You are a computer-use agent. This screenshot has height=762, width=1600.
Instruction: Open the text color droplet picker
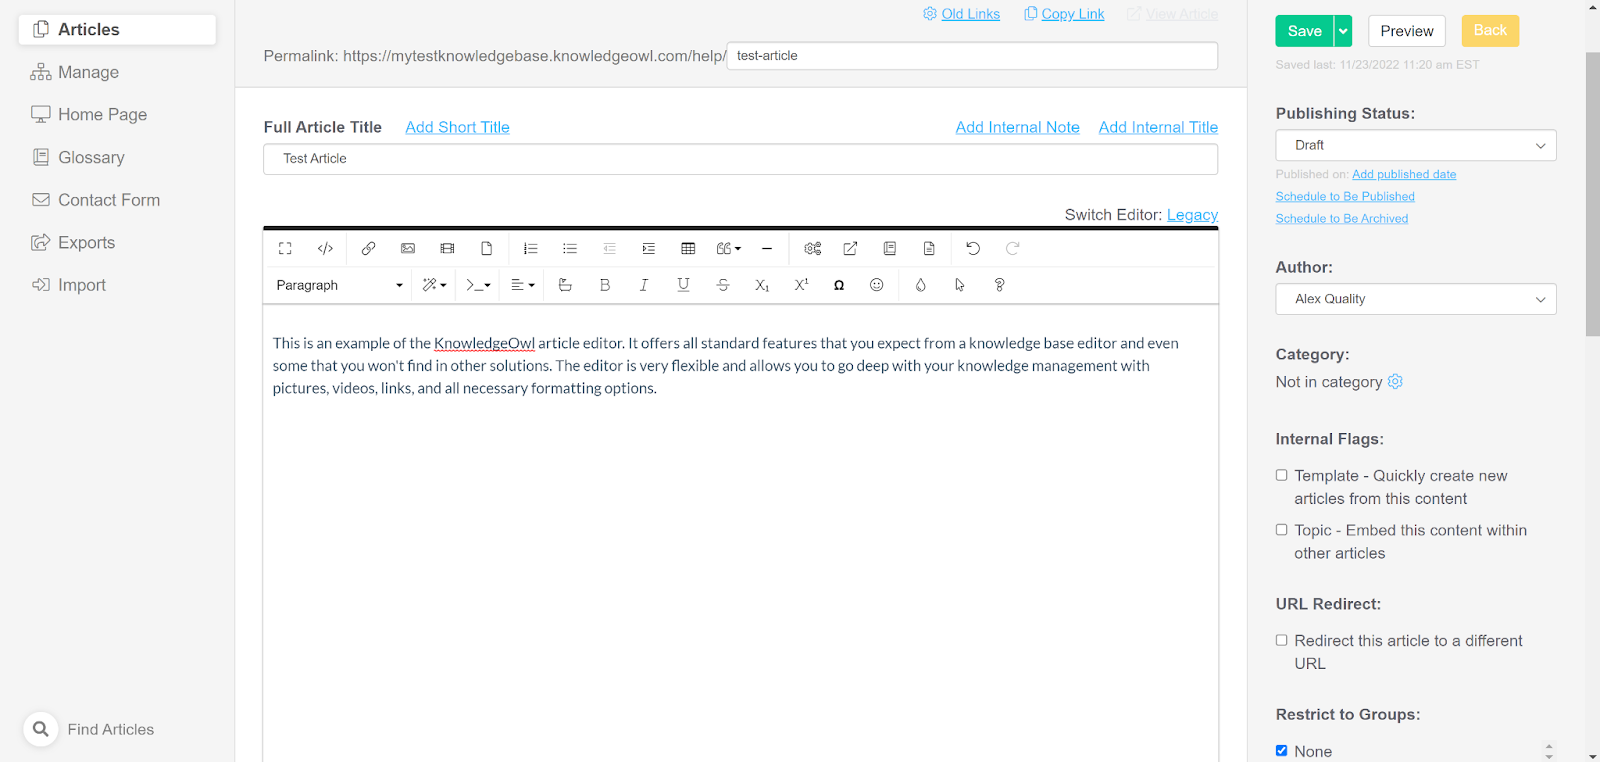920,285
